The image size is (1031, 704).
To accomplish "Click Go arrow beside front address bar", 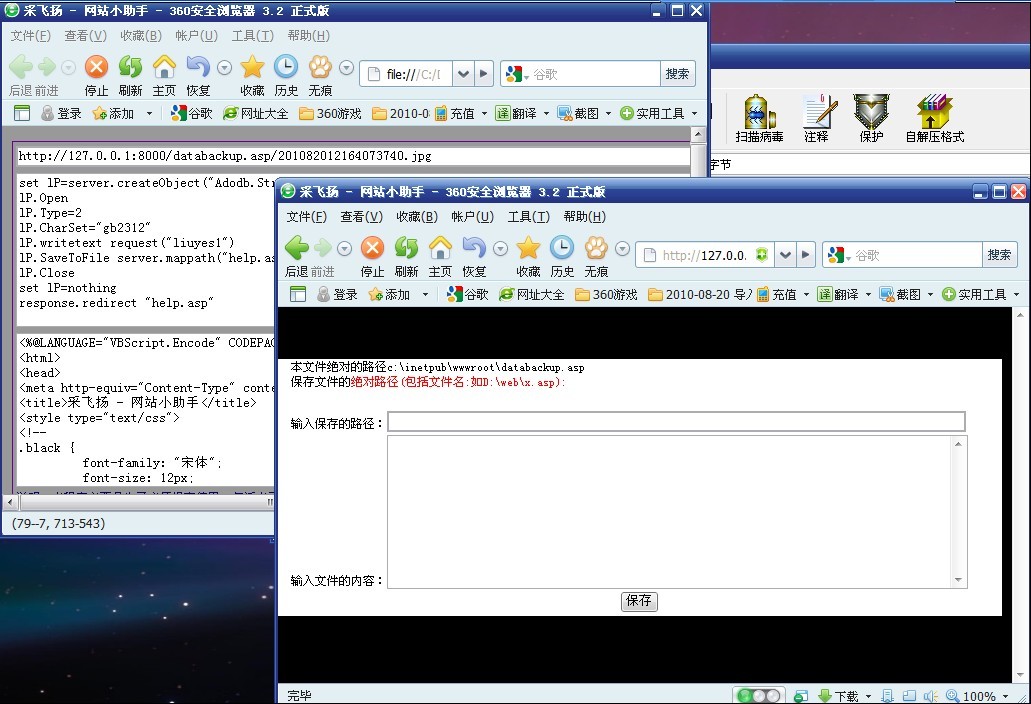I will (x=805, y=255).
